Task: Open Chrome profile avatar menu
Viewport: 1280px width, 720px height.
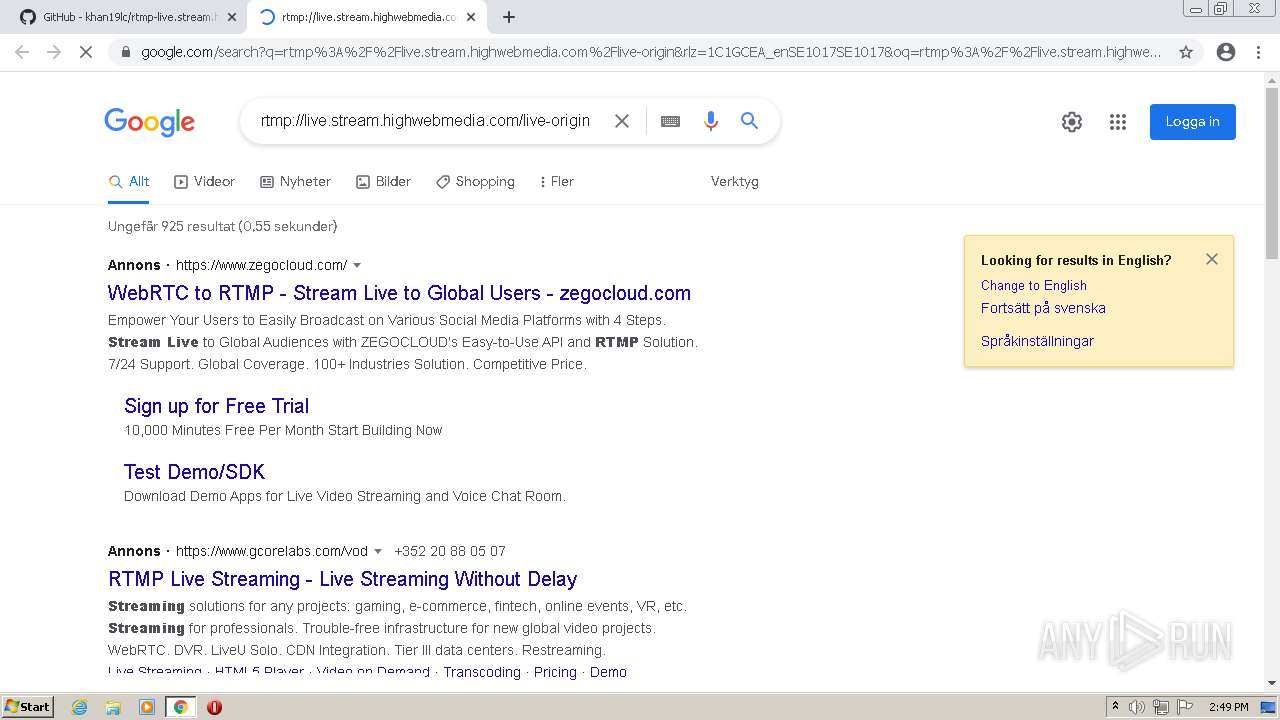Action: (1226, 52)
